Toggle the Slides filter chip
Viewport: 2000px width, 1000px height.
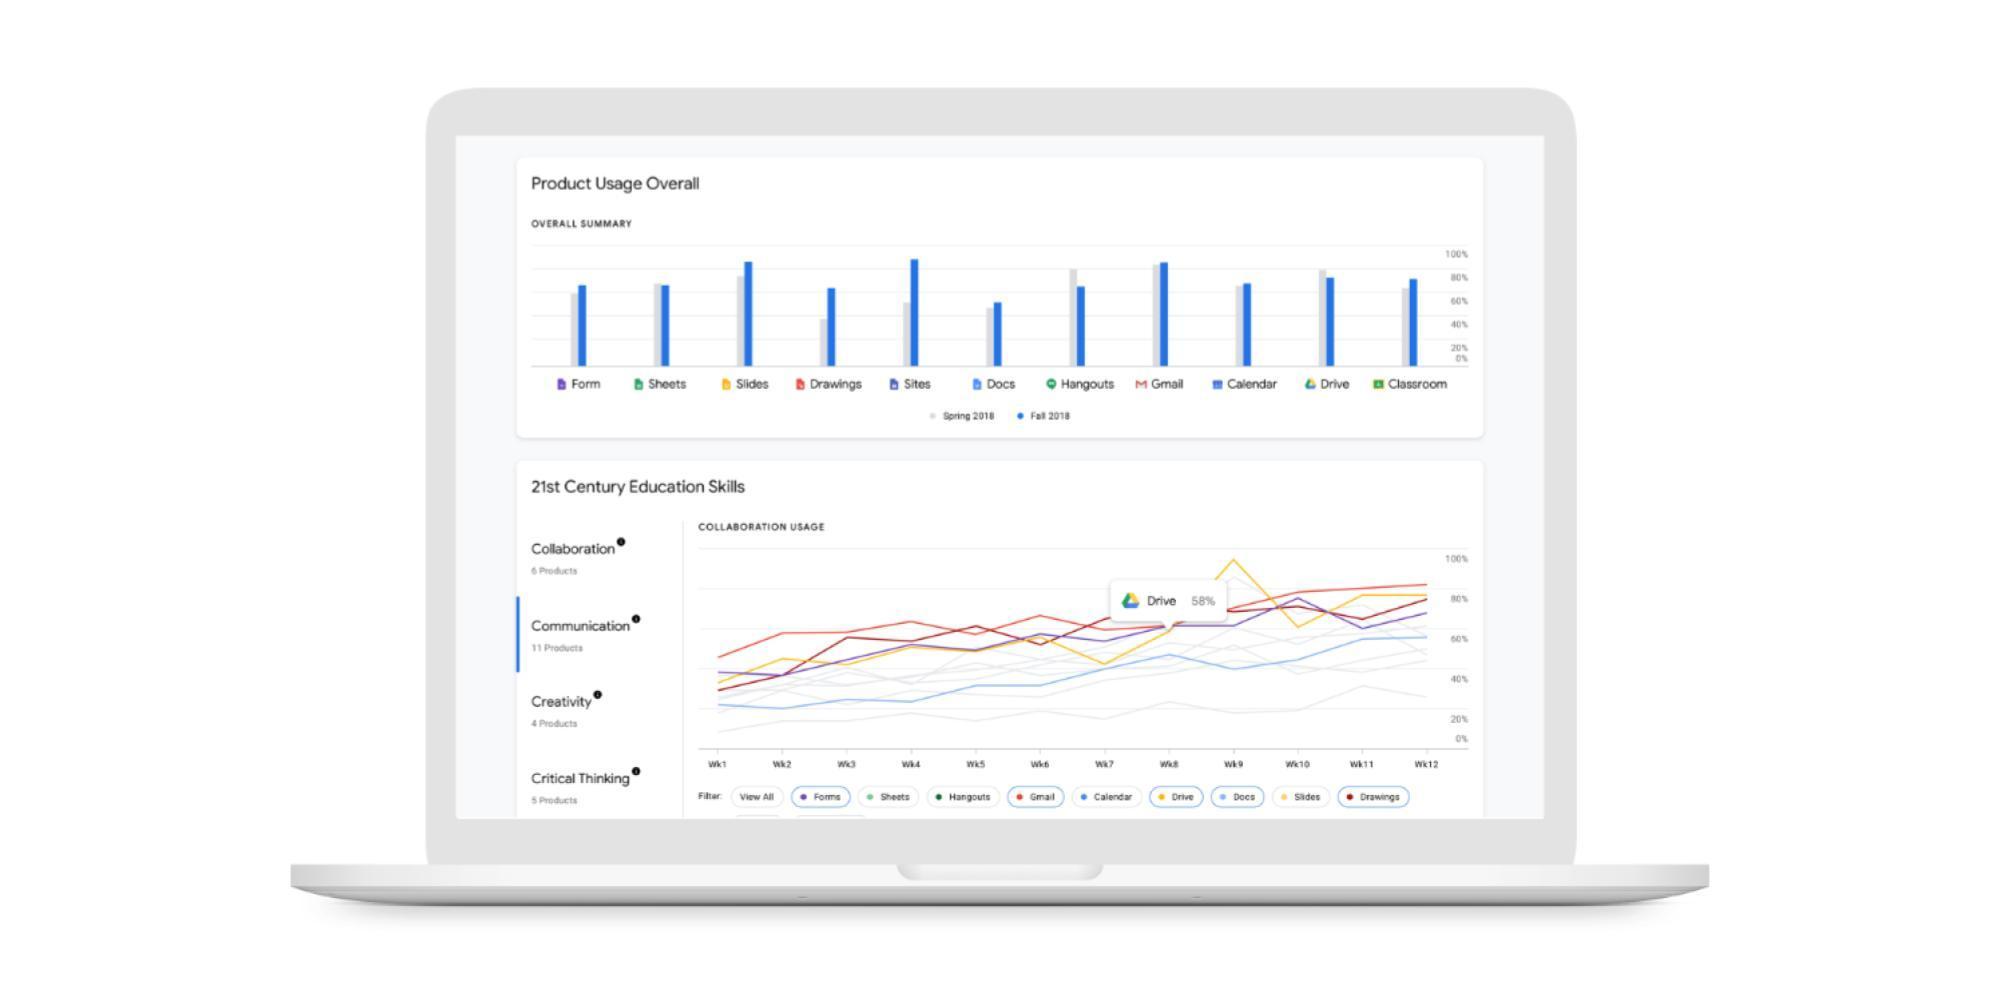click(1300, 797)
